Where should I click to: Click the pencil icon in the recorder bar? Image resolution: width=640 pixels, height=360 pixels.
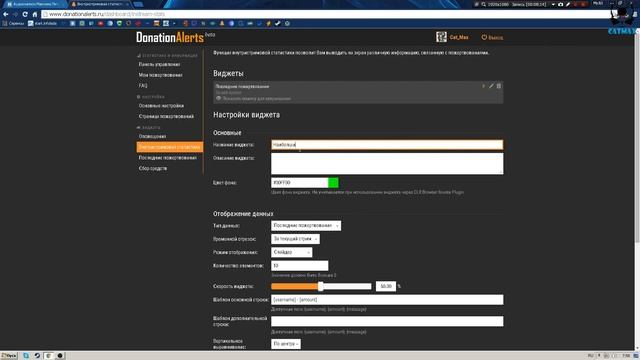[x=568, y=4]
